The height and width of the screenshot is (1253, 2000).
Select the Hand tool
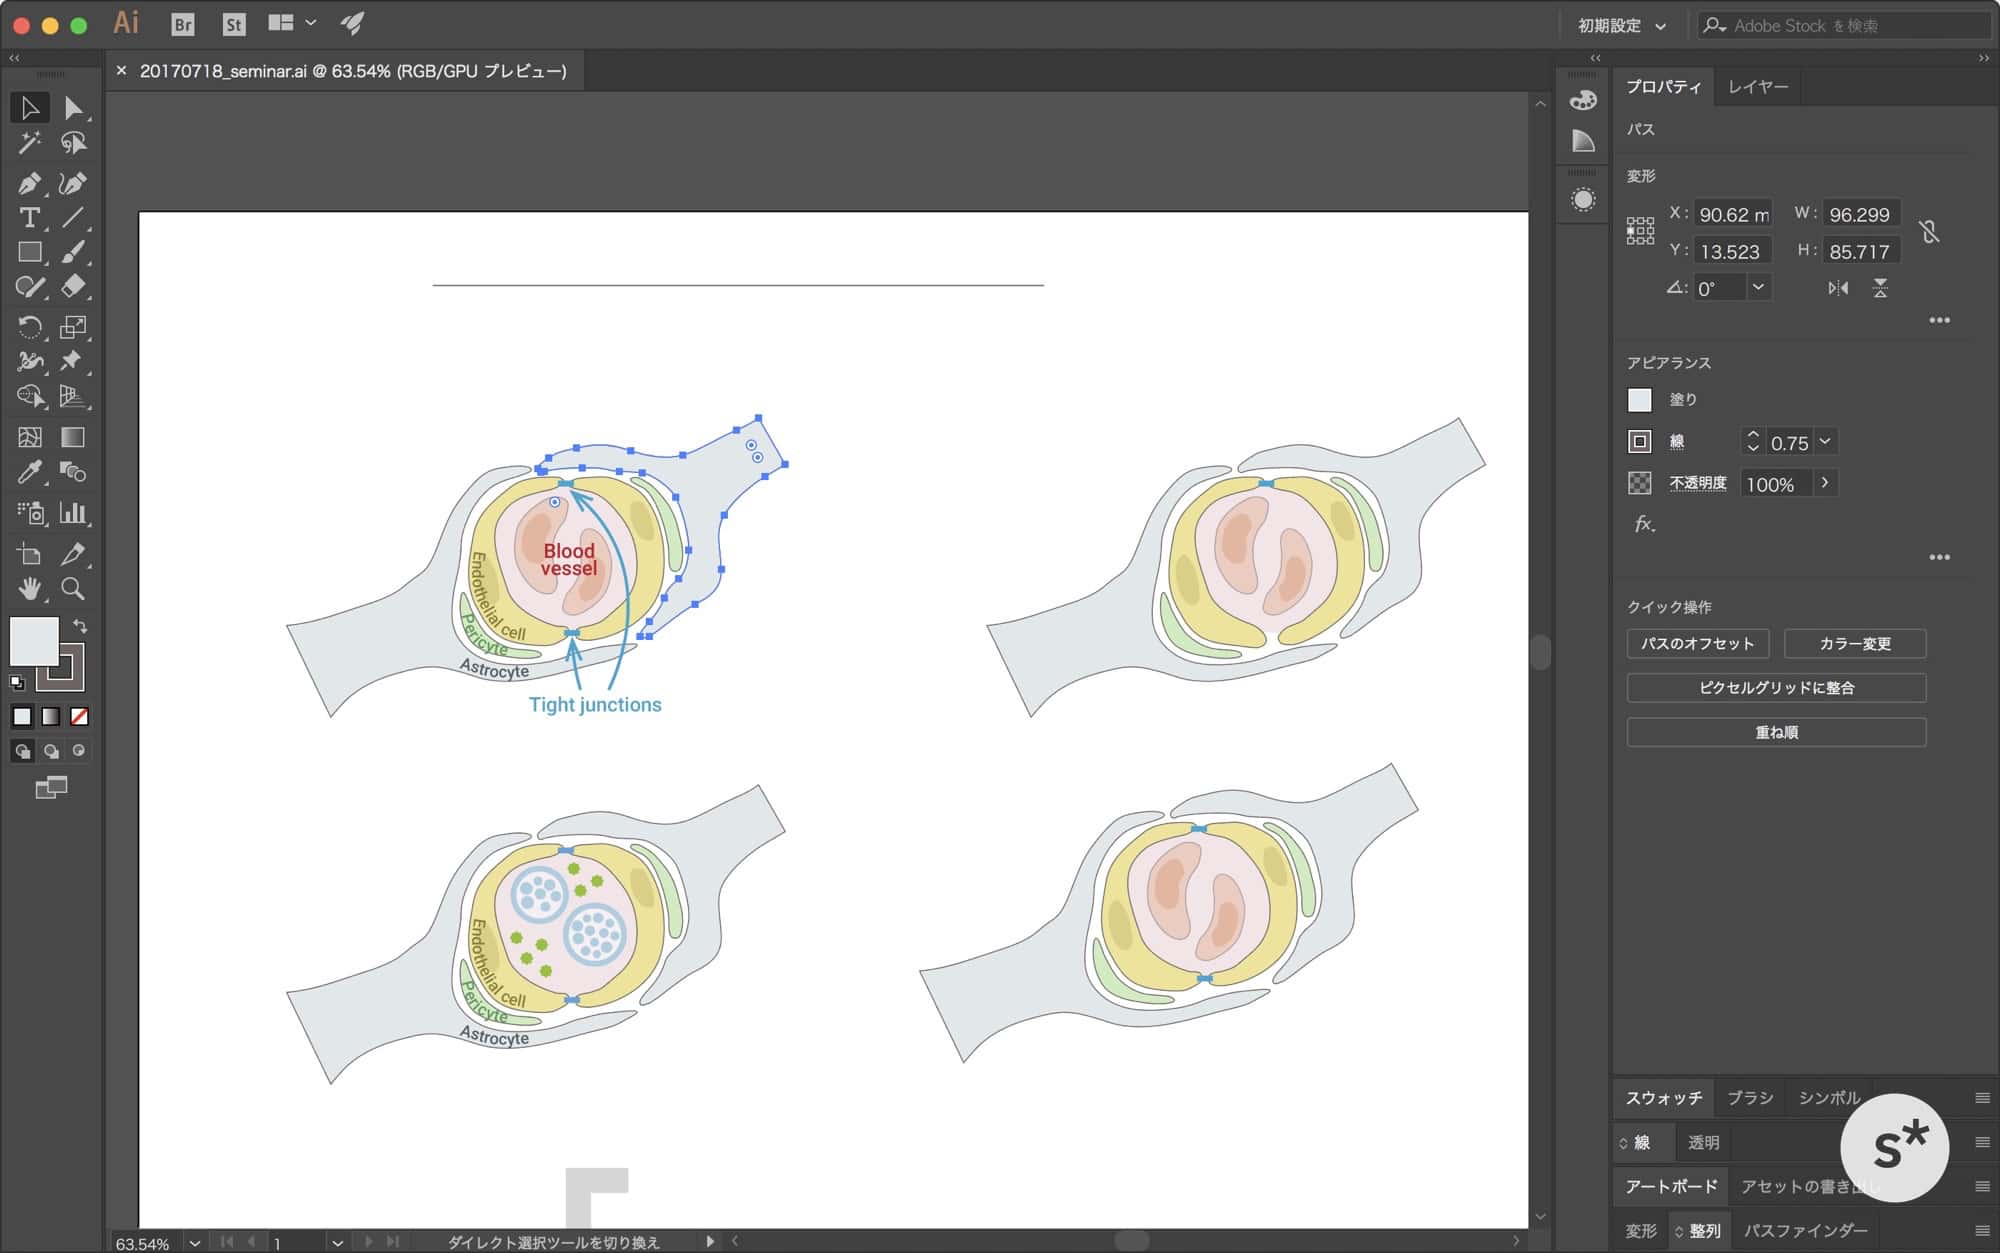click(x=29, y=588)
